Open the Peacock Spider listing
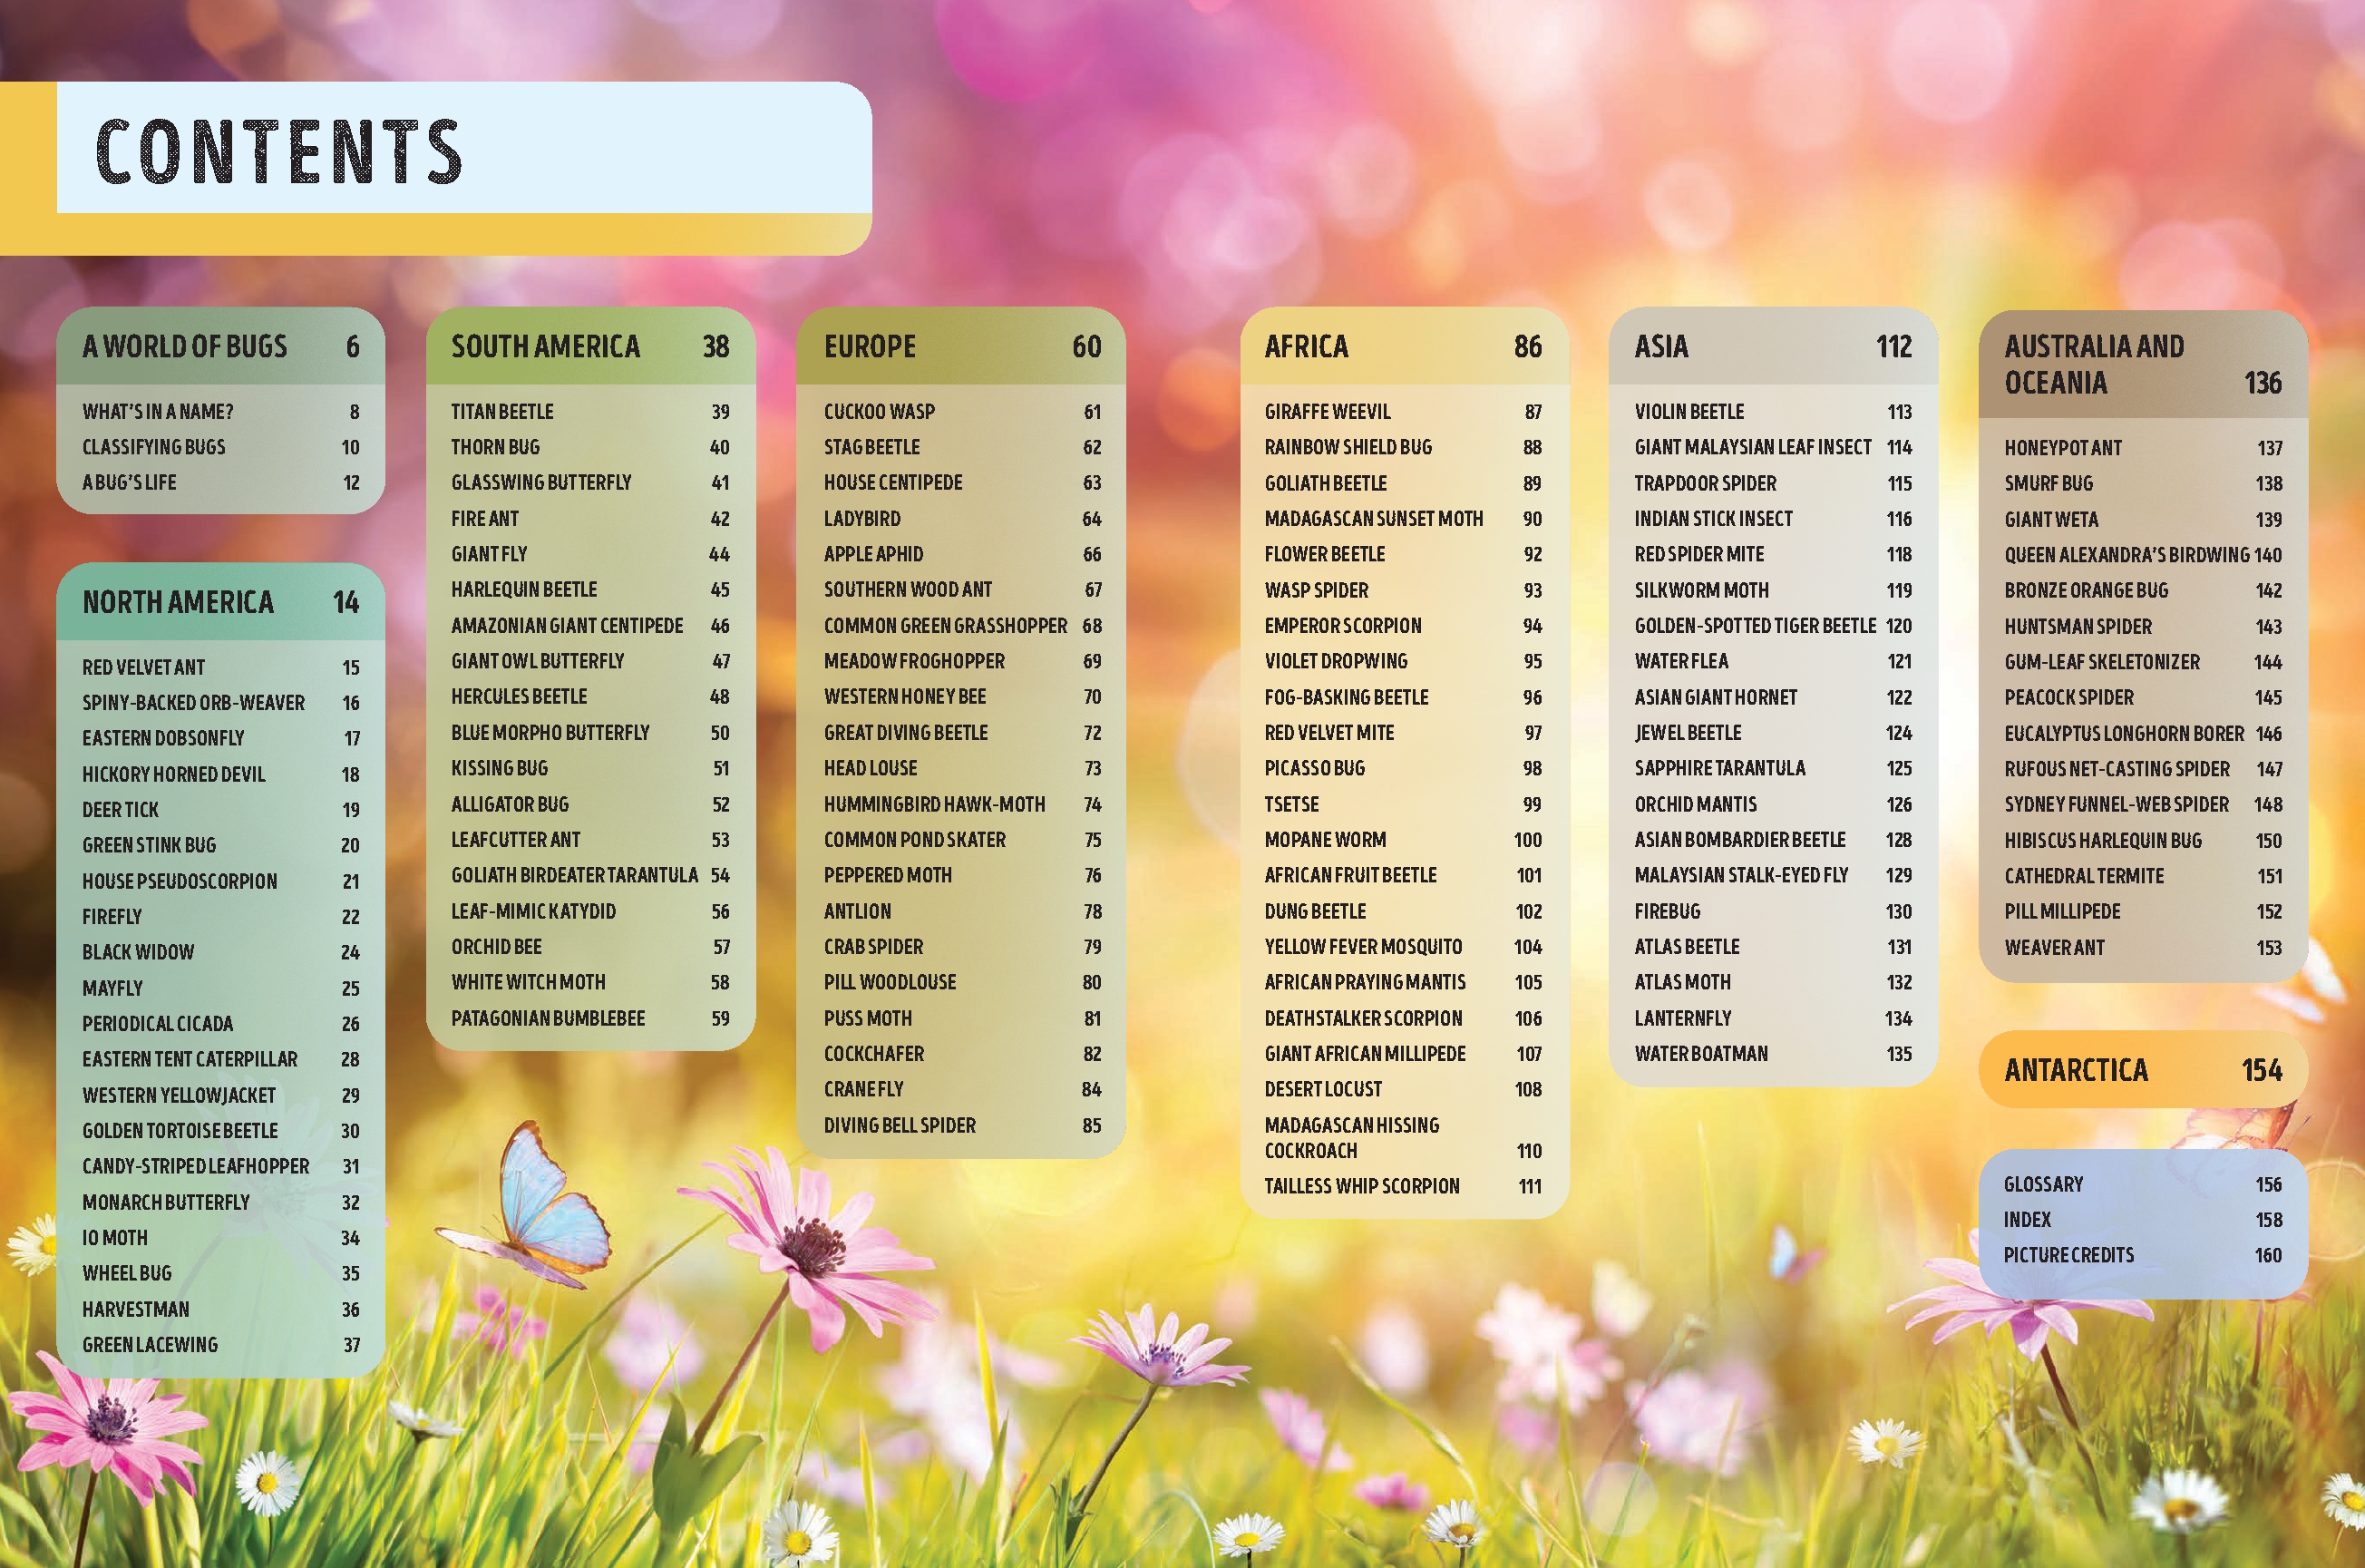Screen dimensions: 2365x1568 2068,697
